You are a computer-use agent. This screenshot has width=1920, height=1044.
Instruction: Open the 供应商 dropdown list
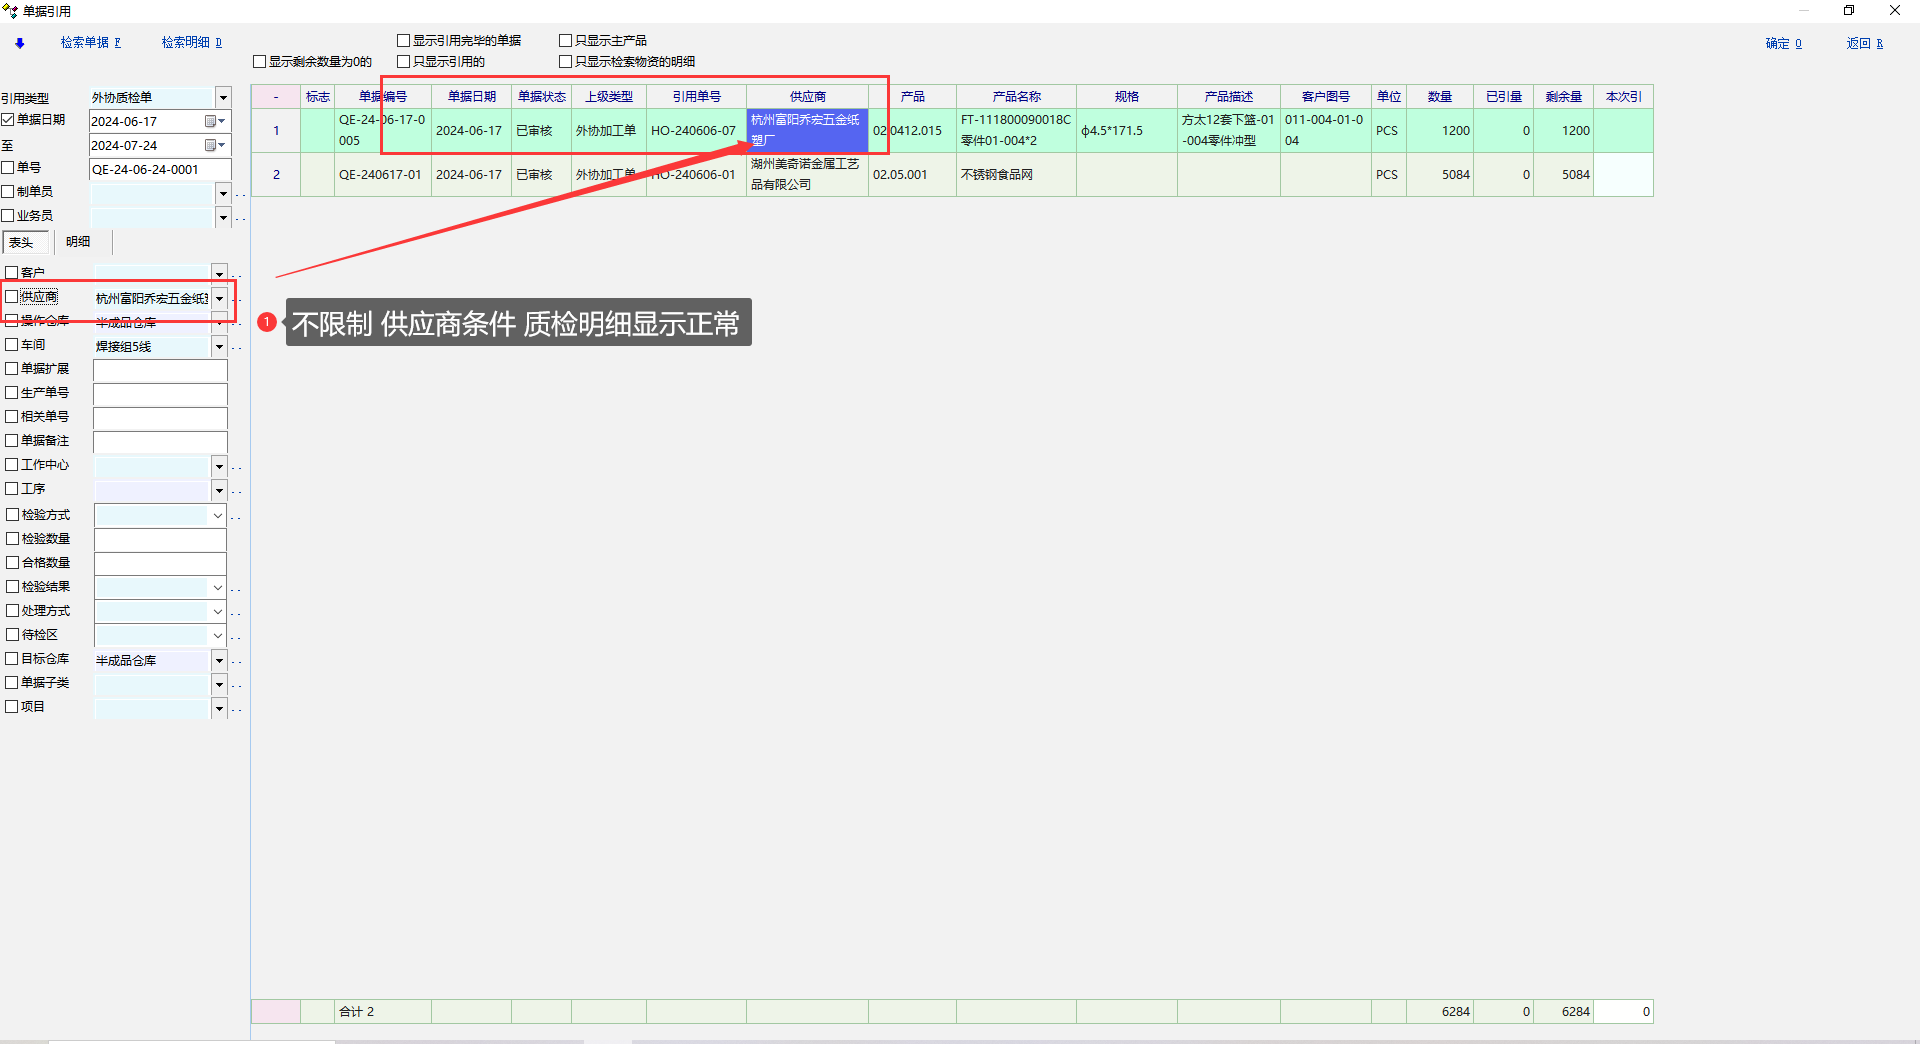click(219, 298)
